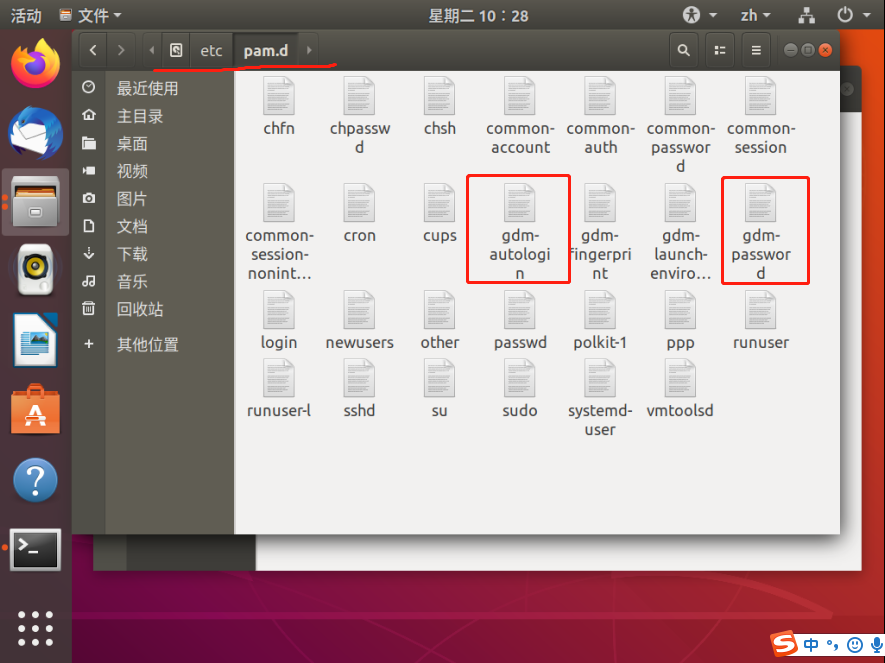Screen dimensions: 885x663
Task: Open the accessibility menu in top bar
Action: click(x=699, y=15)
